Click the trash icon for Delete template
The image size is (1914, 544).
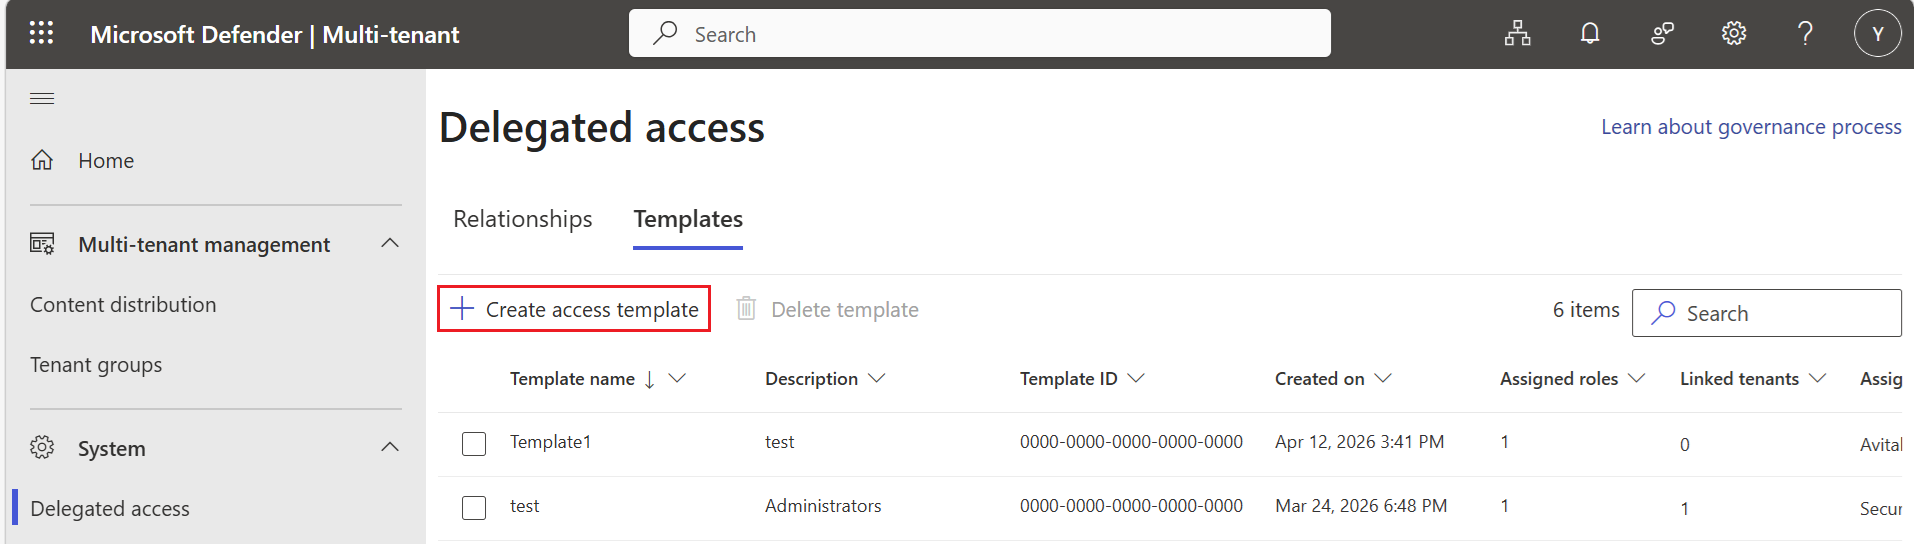coord(746,308)
